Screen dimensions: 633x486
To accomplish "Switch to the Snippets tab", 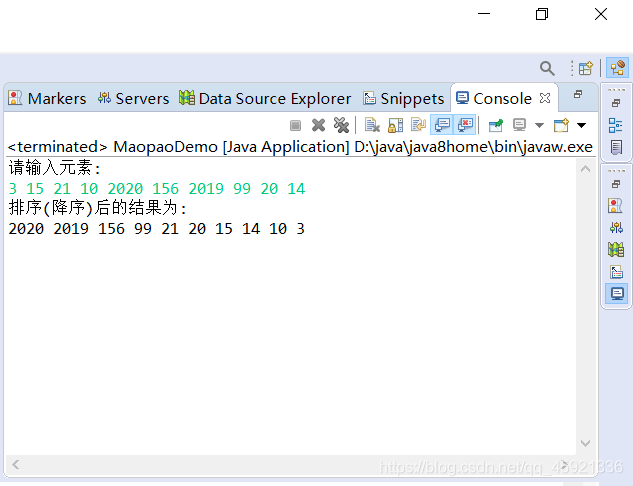I will [x=403, y=98].
